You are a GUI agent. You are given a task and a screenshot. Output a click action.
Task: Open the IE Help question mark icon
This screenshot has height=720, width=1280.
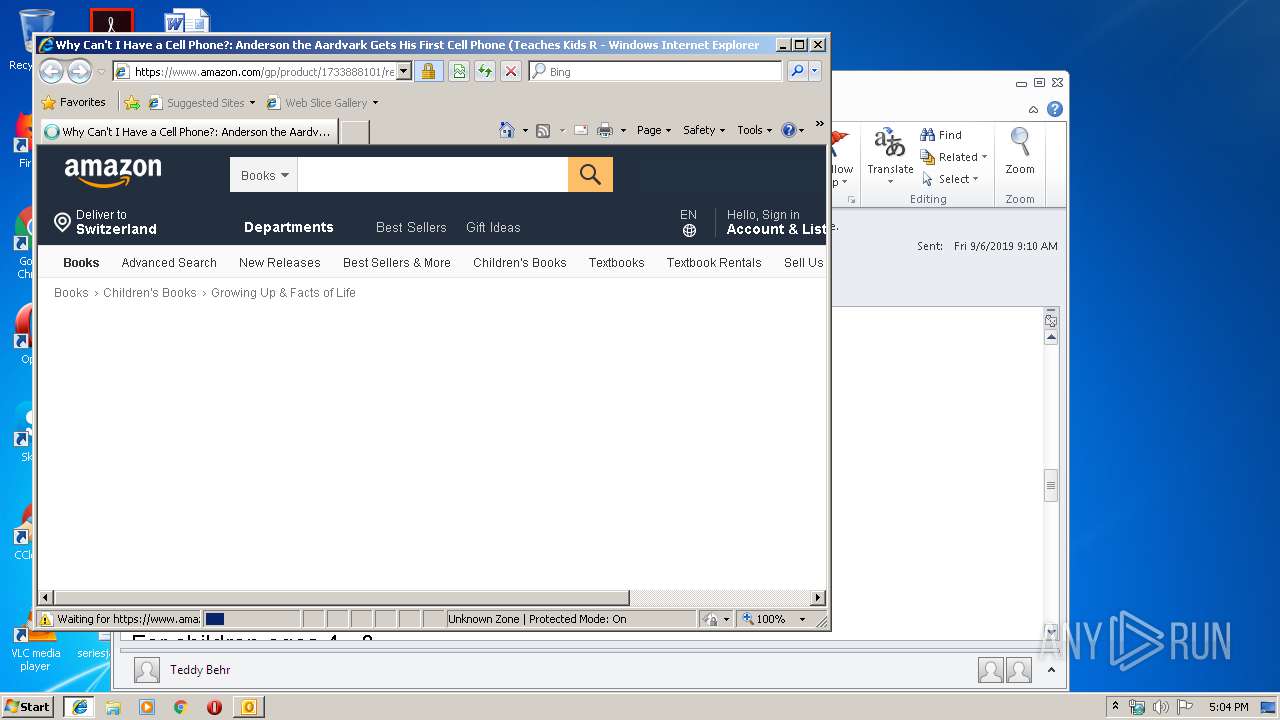coord(788,130)
